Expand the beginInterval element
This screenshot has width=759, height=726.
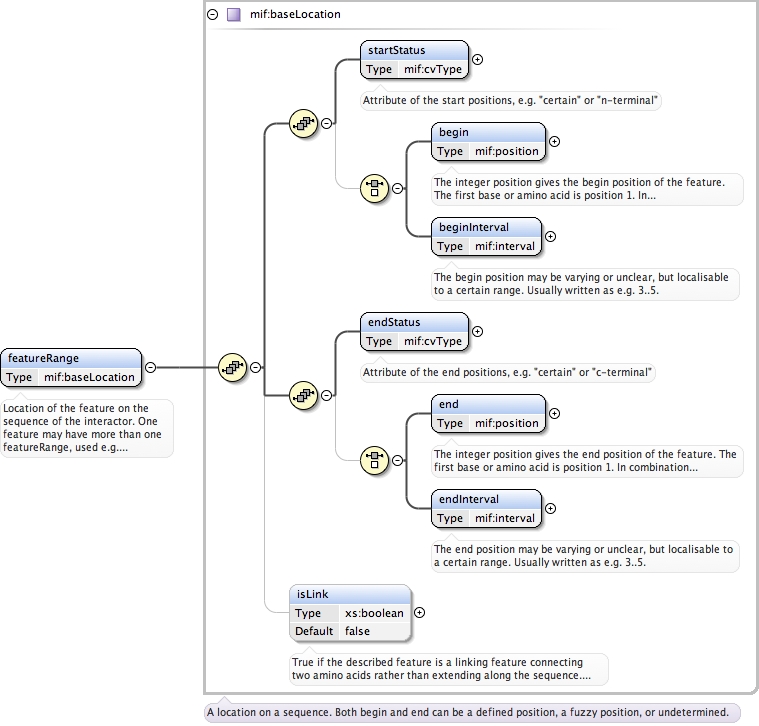[550, 236]
